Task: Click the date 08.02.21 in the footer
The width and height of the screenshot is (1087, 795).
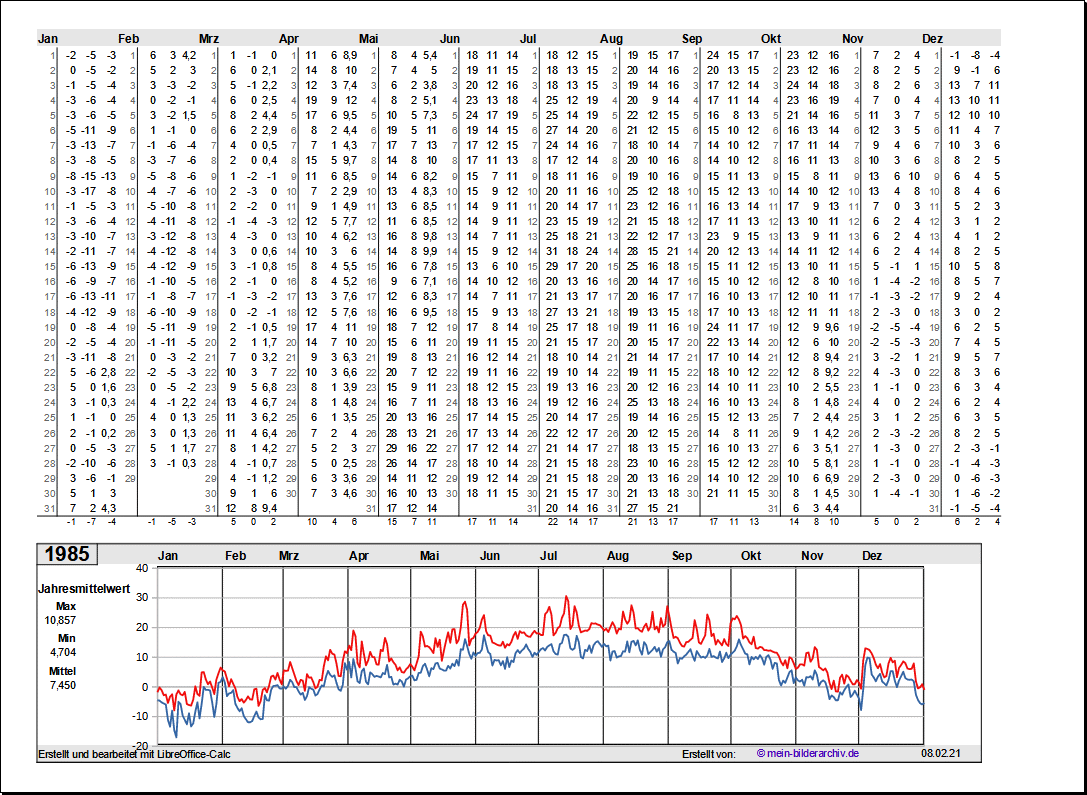Action: coord(940,754)
